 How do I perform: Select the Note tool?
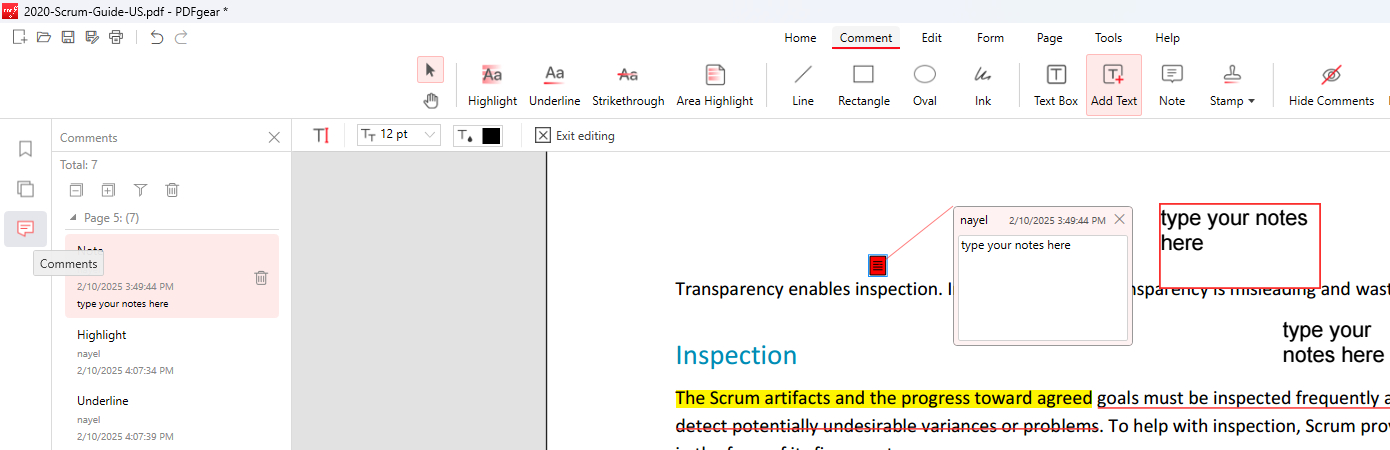[1172, 85]
